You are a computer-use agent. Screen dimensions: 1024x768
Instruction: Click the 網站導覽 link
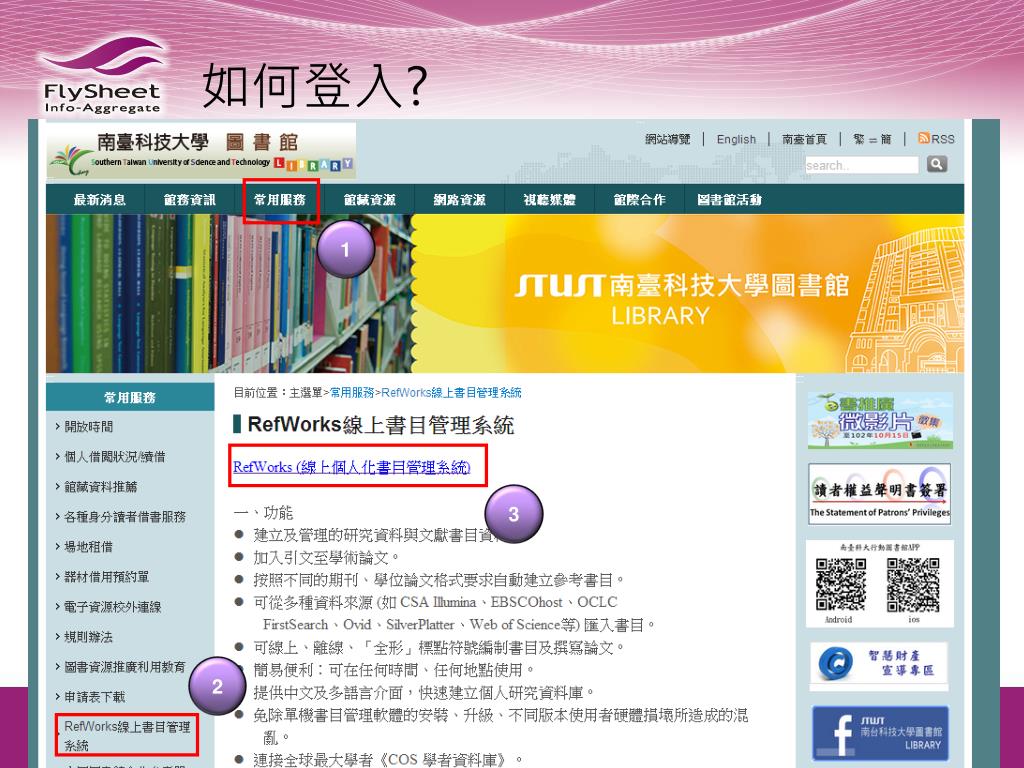tap(667, 139)
